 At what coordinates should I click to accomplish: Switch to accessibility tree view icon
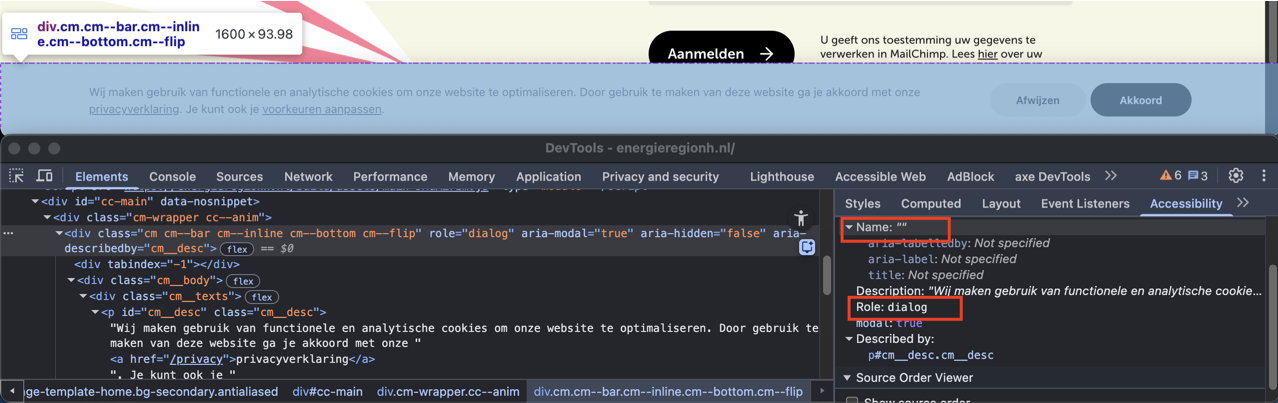(800, 218)
